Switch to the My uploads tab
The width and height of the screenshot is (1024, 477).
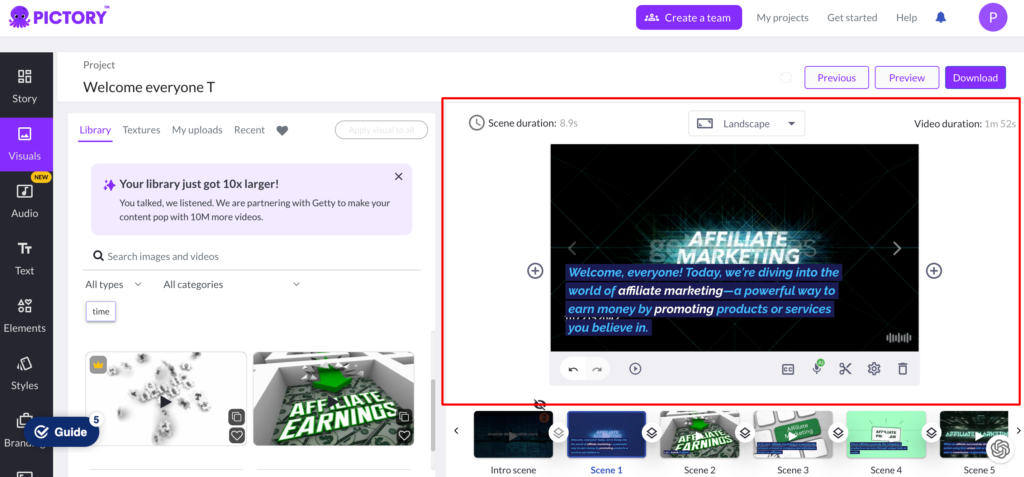(x=196, y=130)
